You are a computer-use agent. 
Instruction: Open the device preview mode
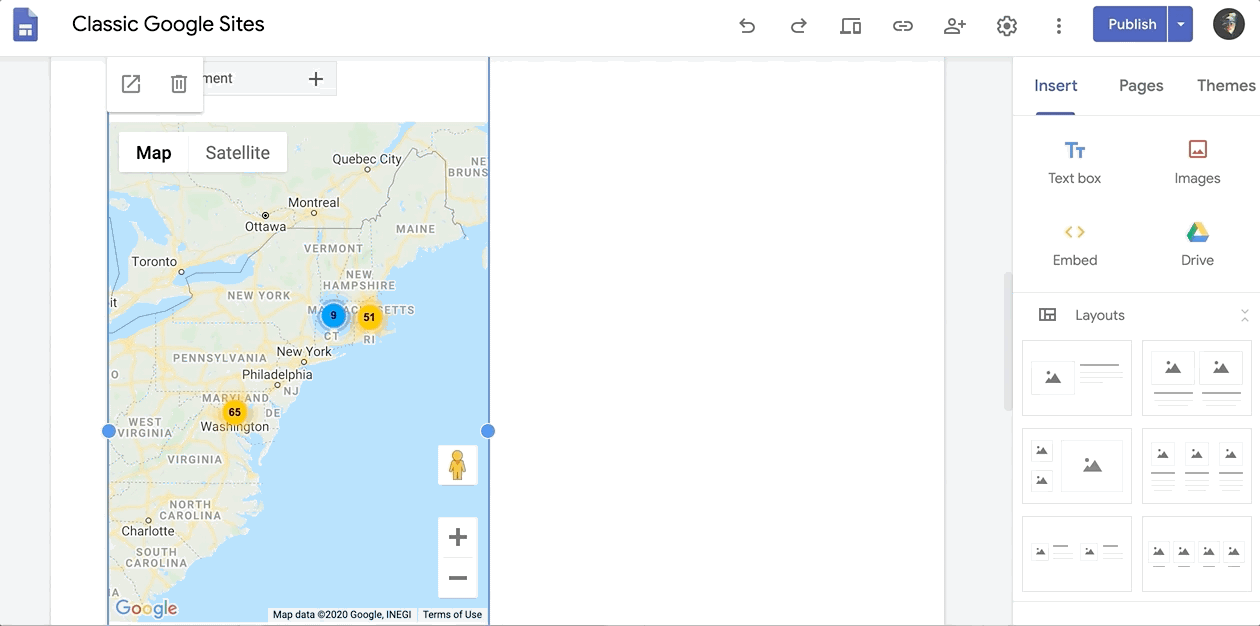[x=851, y=26]
